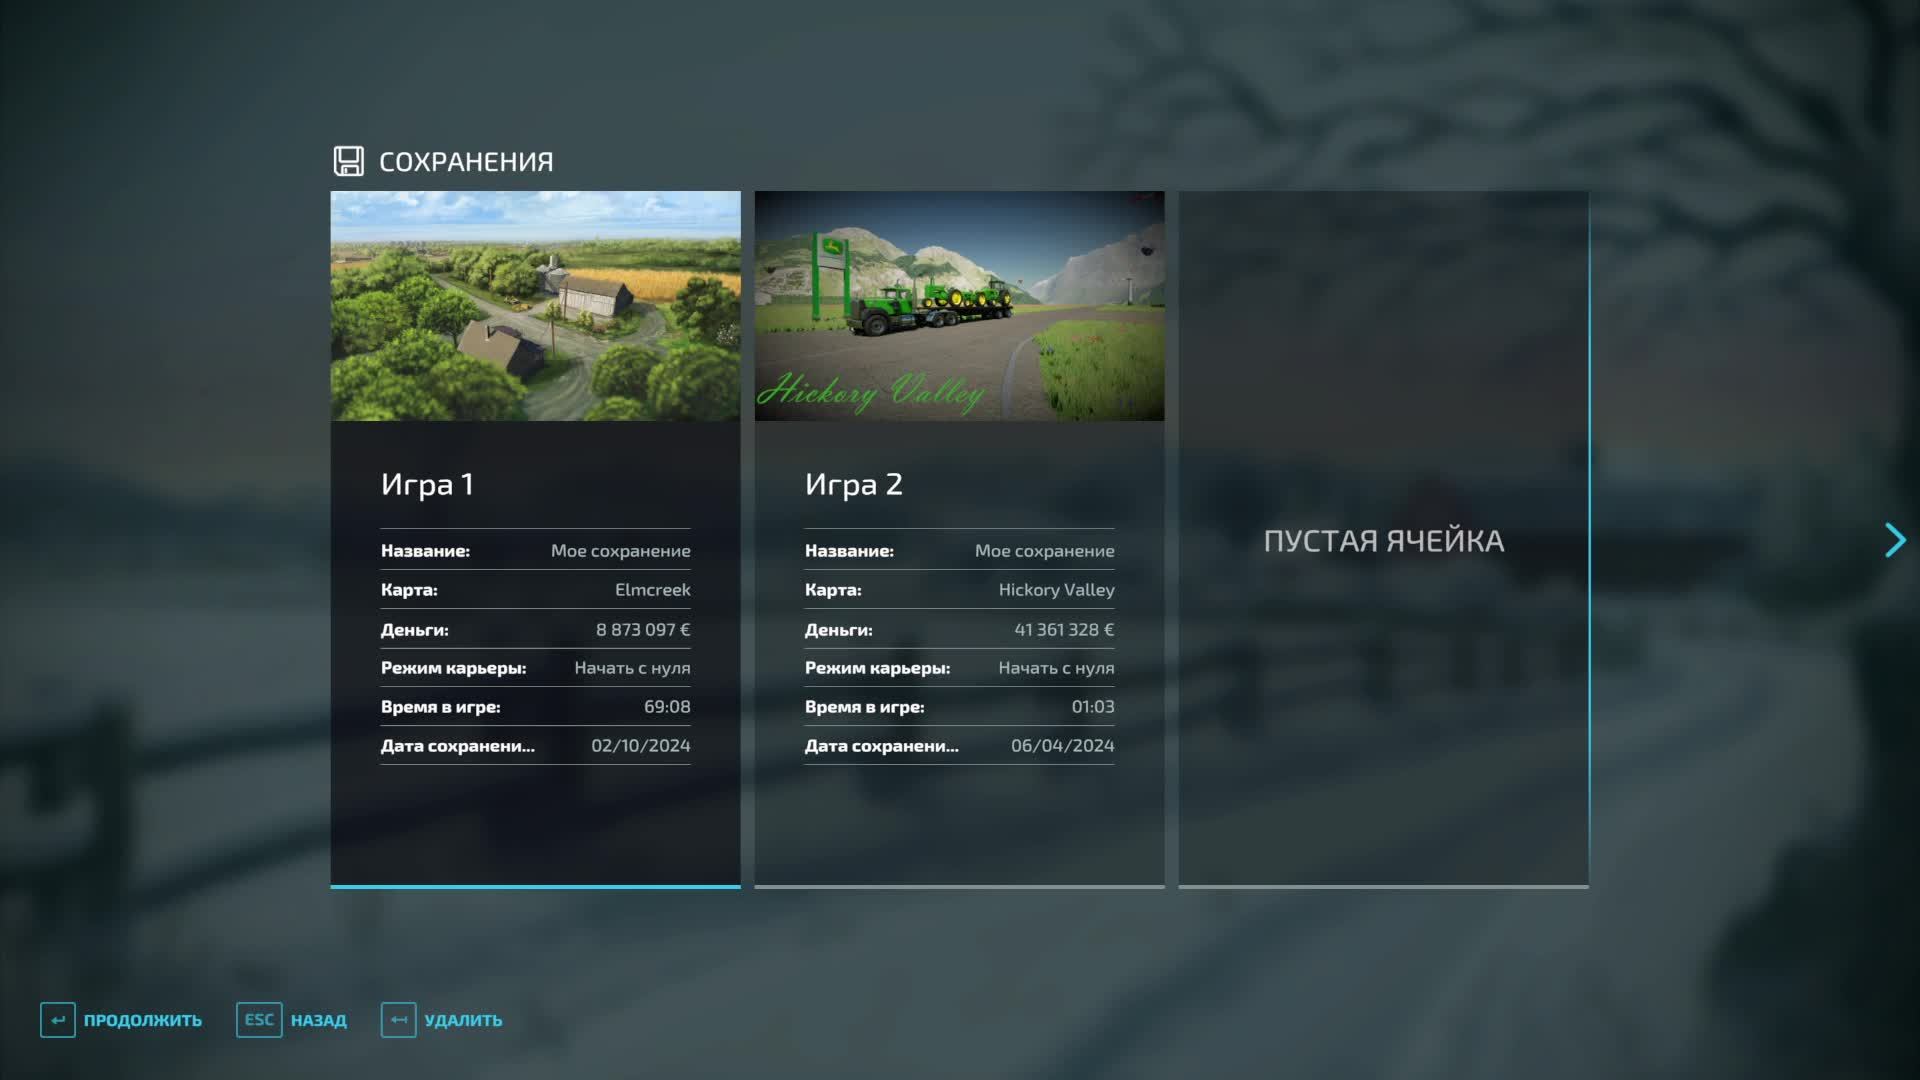Click the Игра 2 title
Screen dimensions: 1920x1080
[853, 484]
